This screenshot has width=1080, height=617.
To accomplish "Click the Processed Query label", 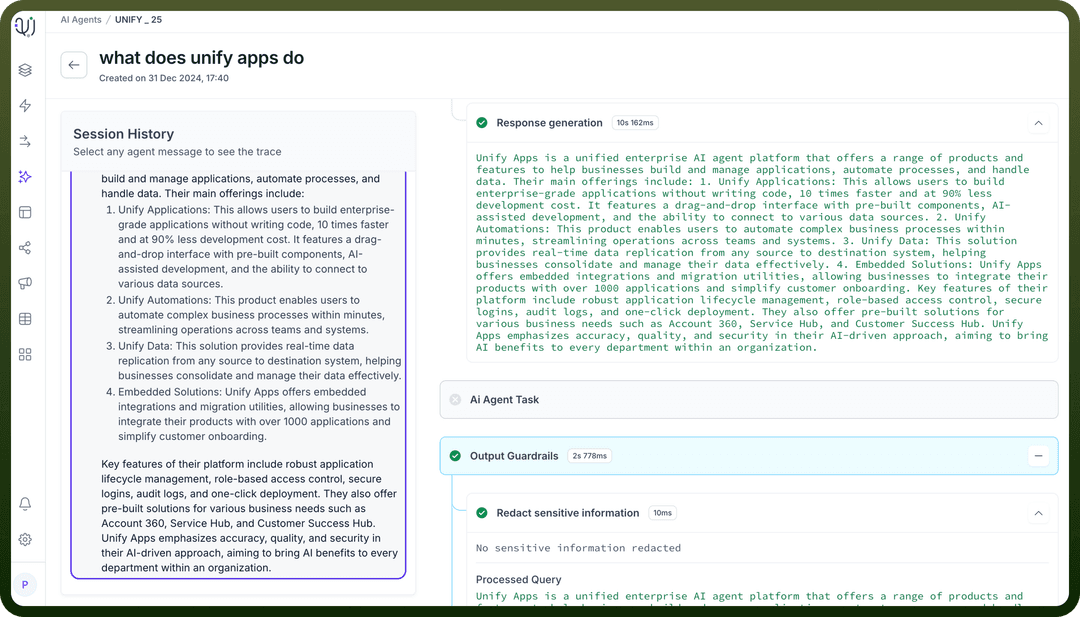I will (x=519, y=580).
